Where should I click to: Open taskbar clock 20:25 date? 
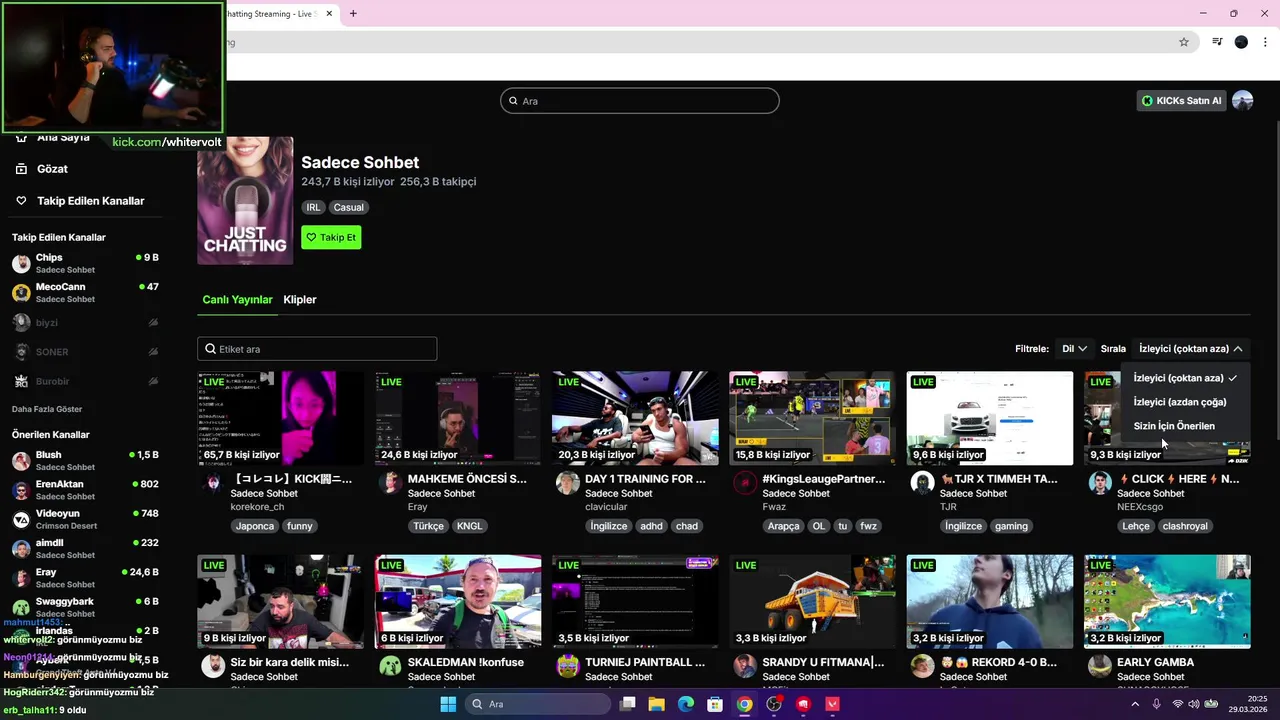(x=1247, y=704)
